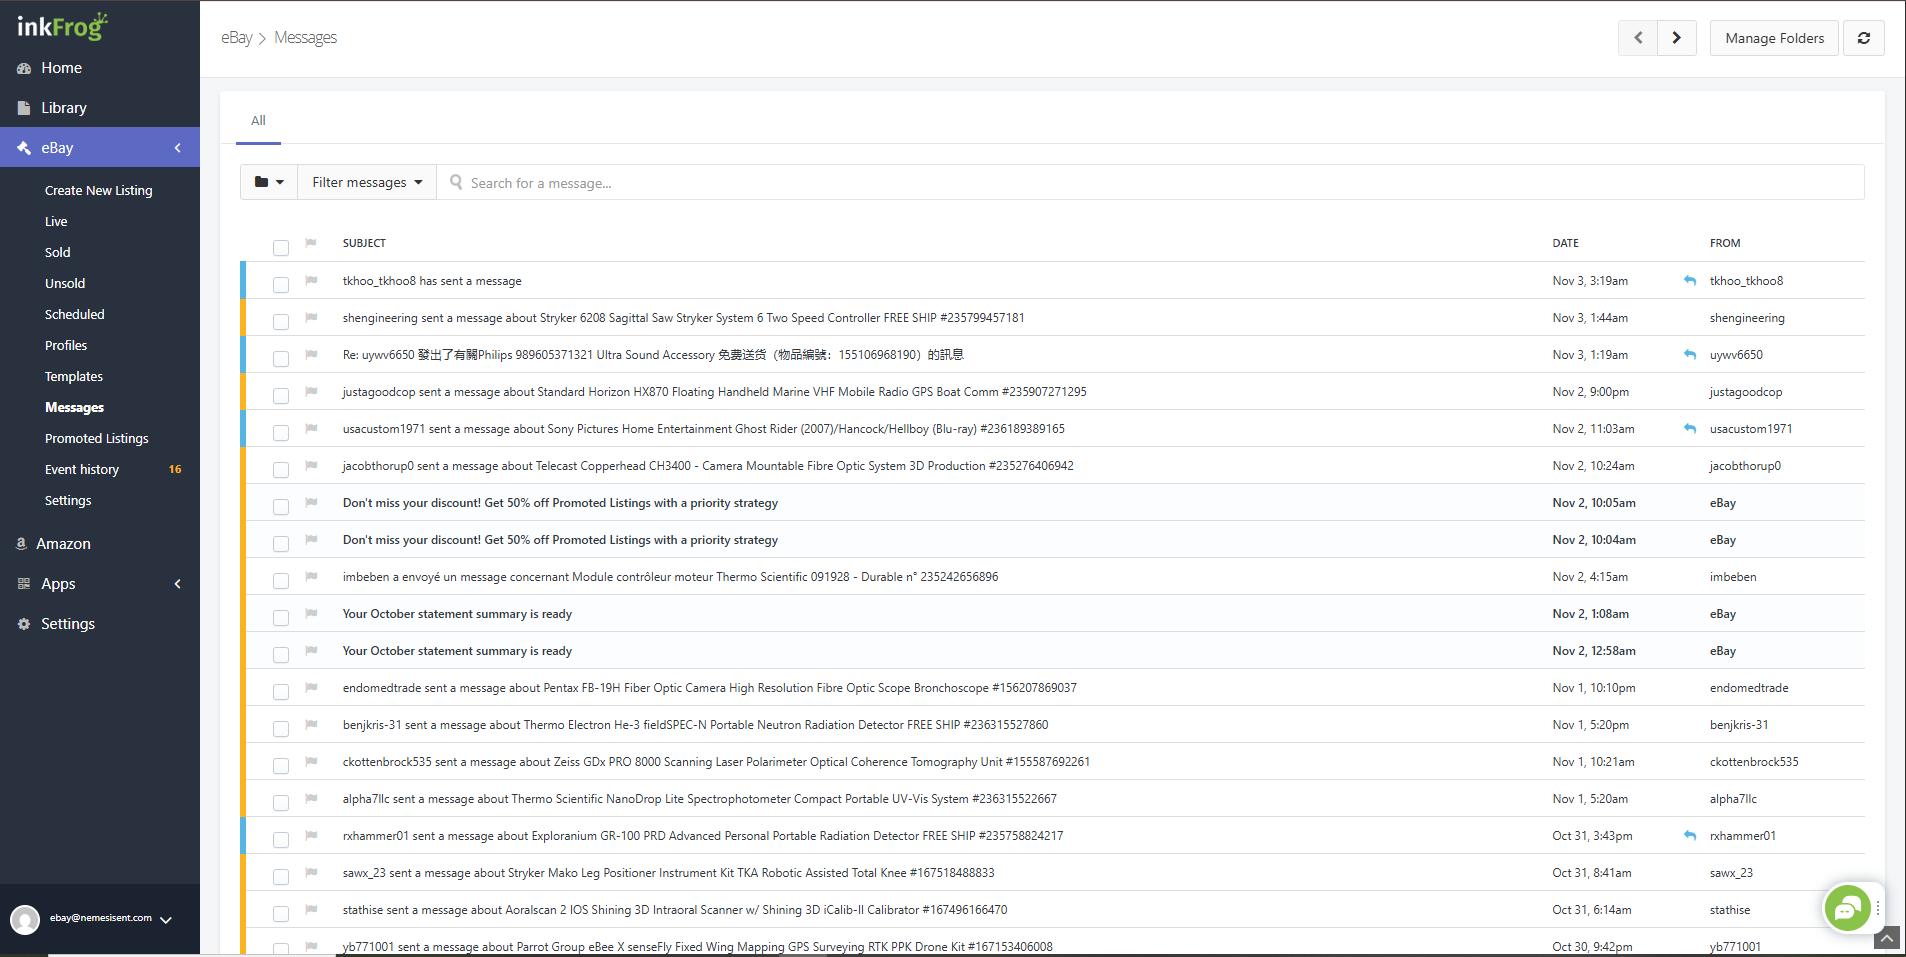Click the inkFrog logo
The height and width of the screenshot is (957, 1906).
(62, 26)
